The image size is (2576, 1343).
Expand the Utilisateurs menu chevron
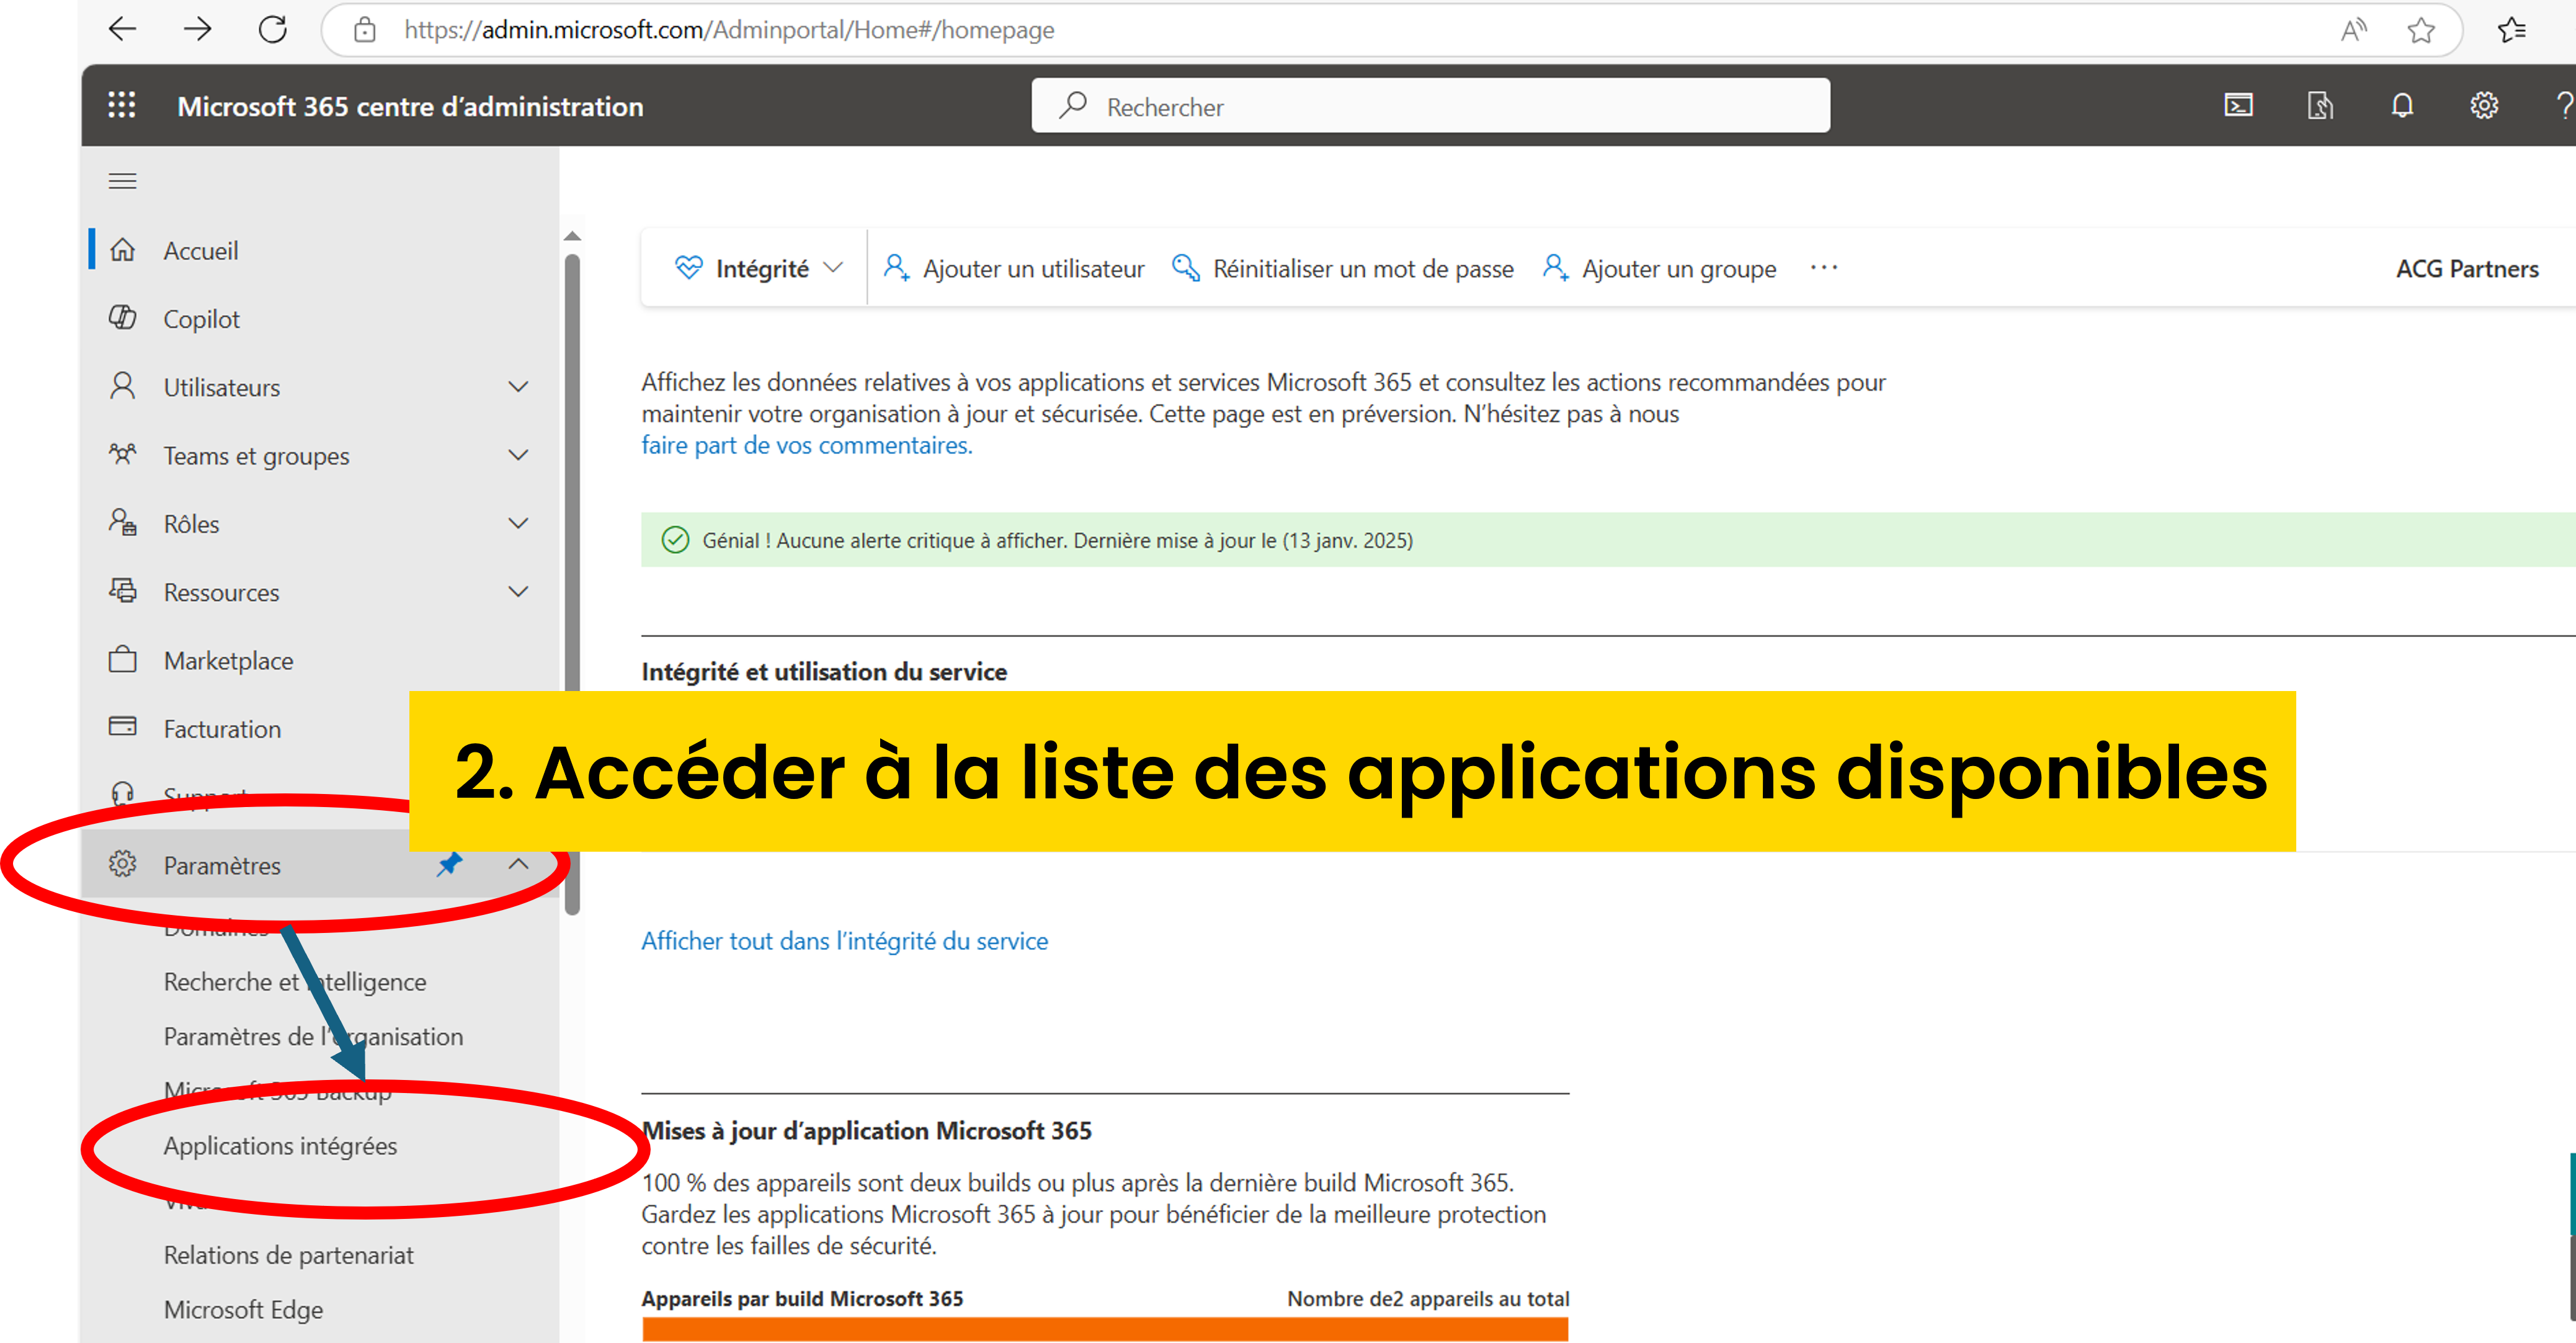coord(518,387)
